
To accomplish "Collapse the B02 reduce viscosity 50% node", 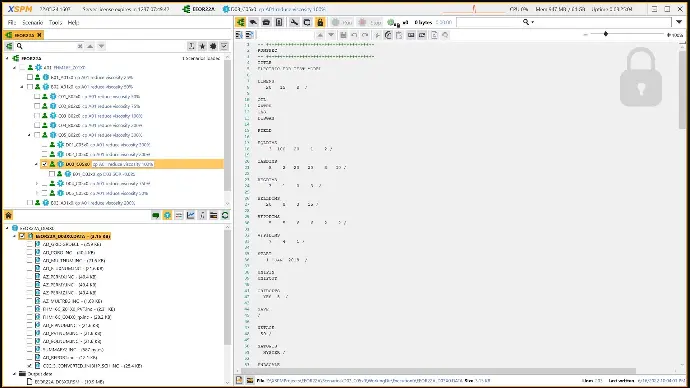I will [x=22, y=87].
